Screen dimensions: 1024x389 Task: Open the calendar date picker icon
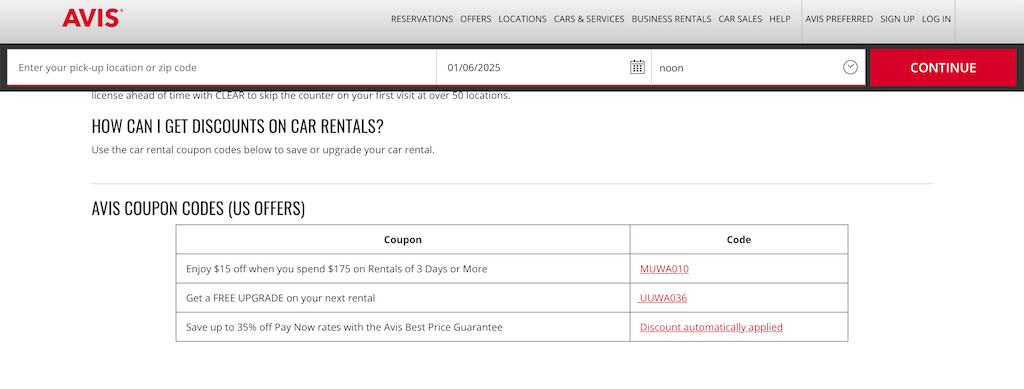[637, 67]
